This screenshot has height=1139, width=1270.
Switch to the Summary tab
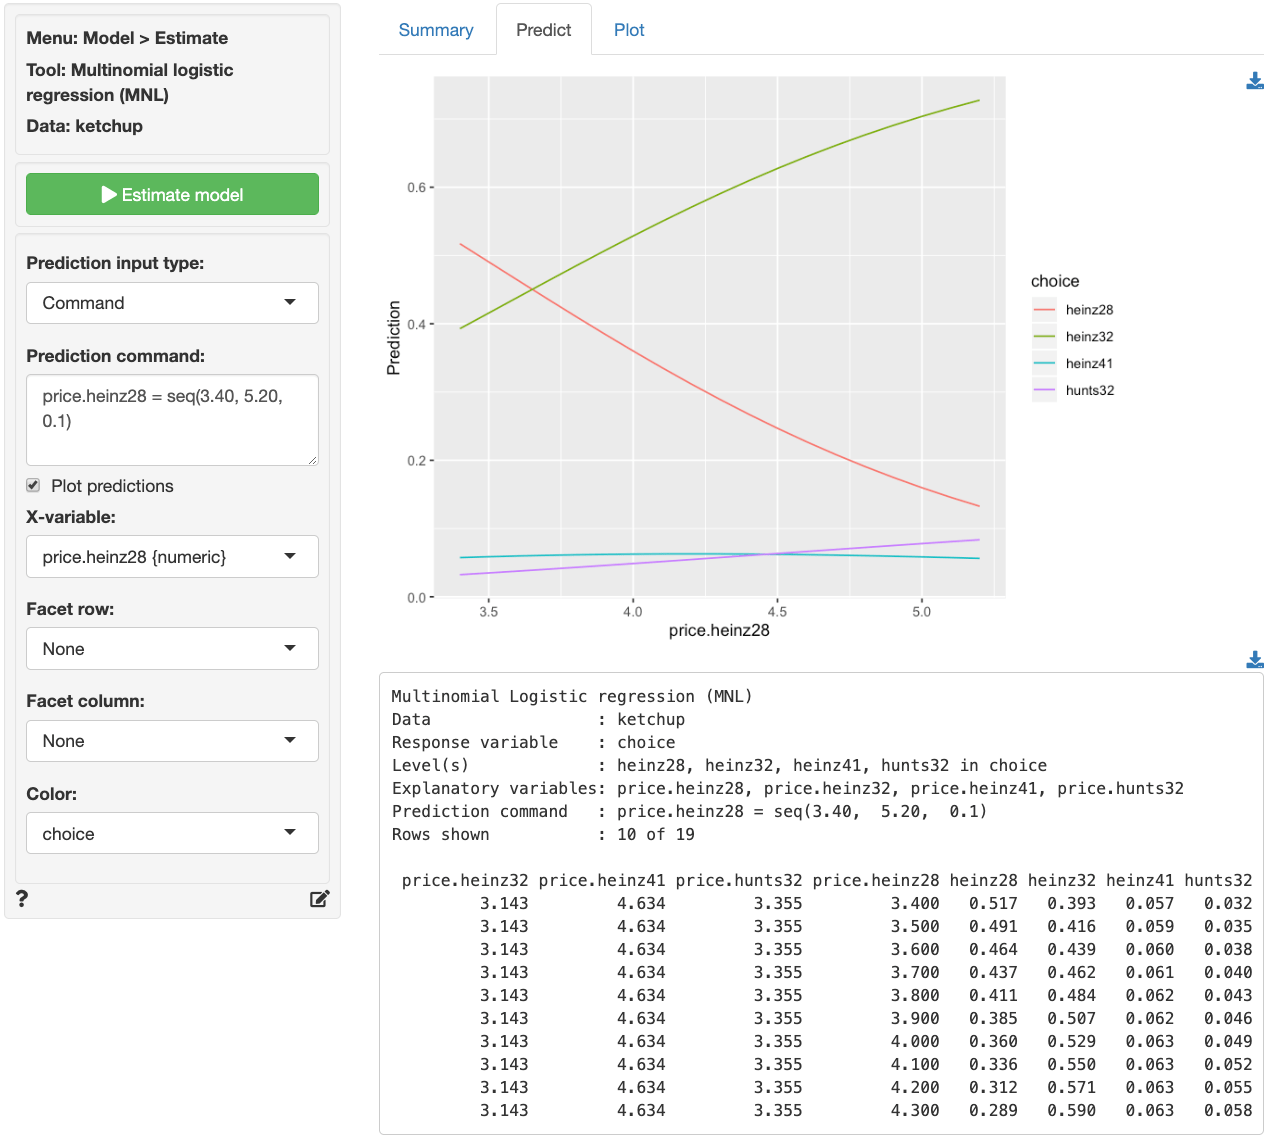(x=436, y=29)
